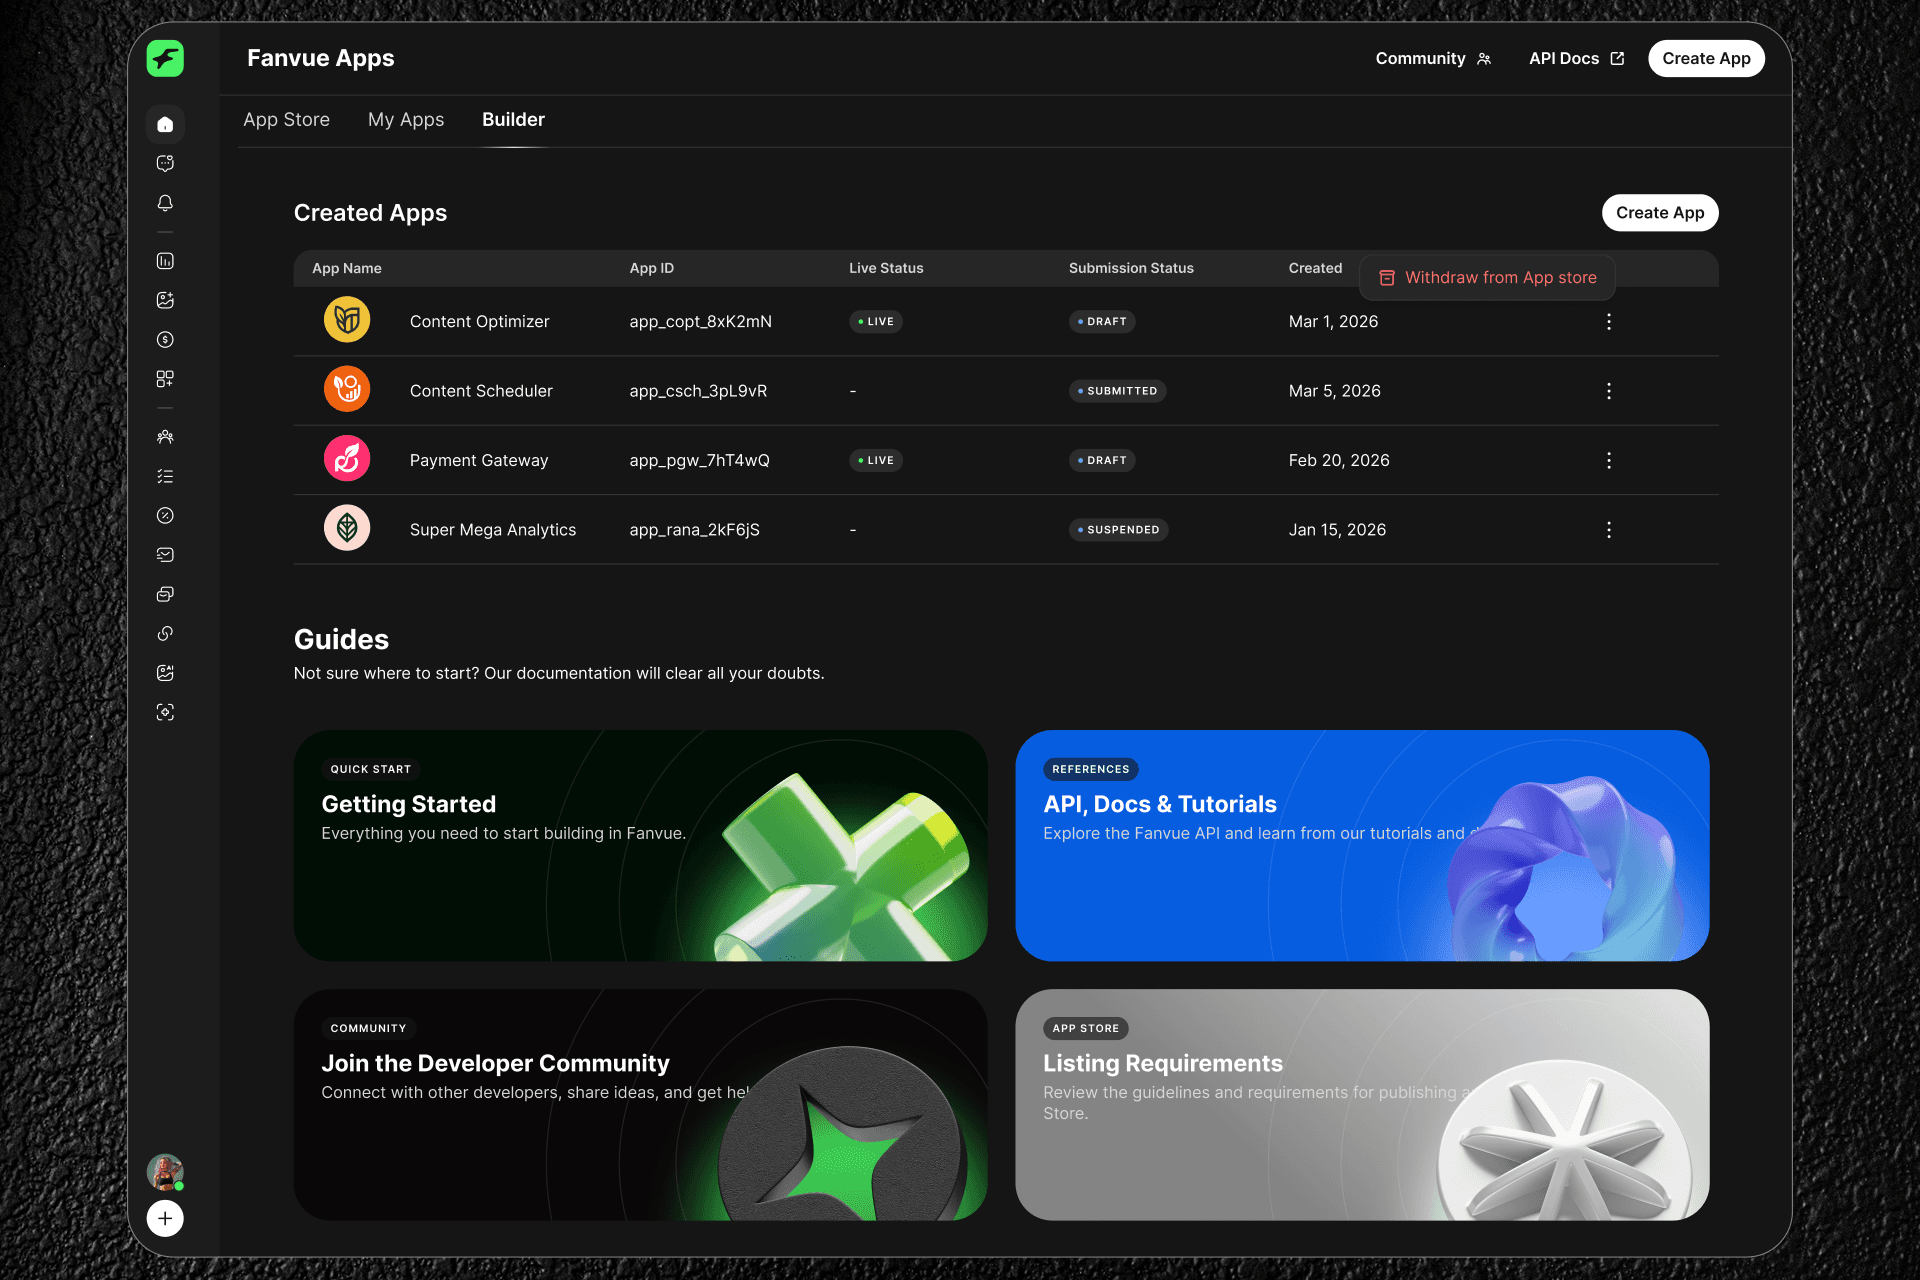Switch to the App Store tab

286,120
